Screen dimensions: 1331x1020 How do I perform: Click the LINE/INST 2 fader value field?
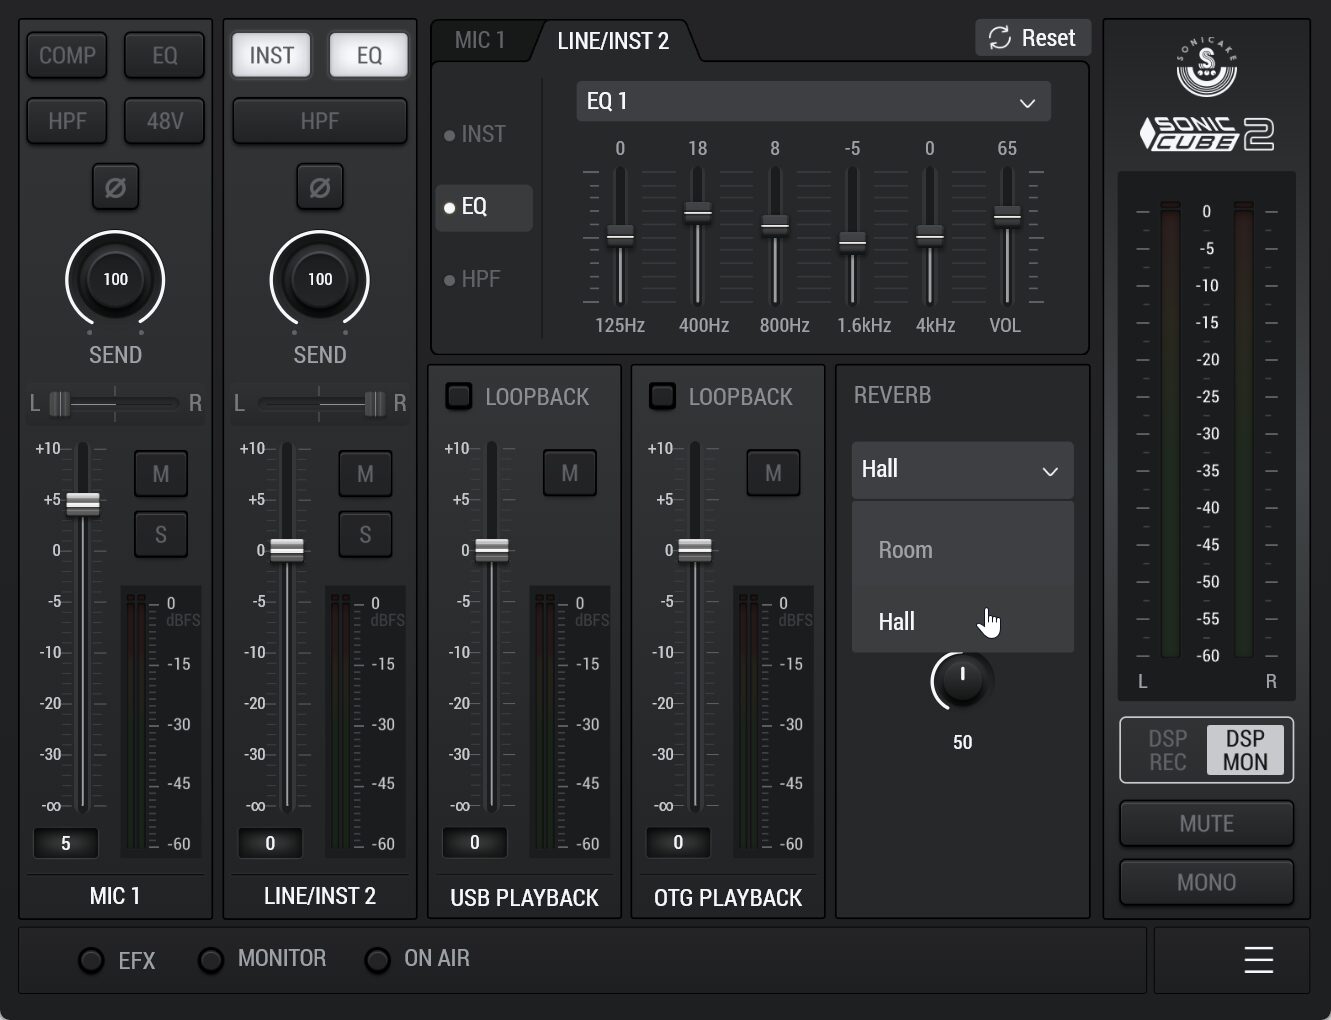(270, 843)
